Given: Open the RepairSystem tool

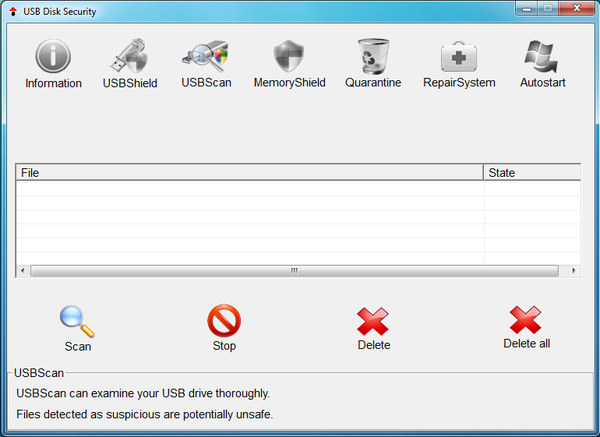Looking at the screenshot, I should (459, 64).
